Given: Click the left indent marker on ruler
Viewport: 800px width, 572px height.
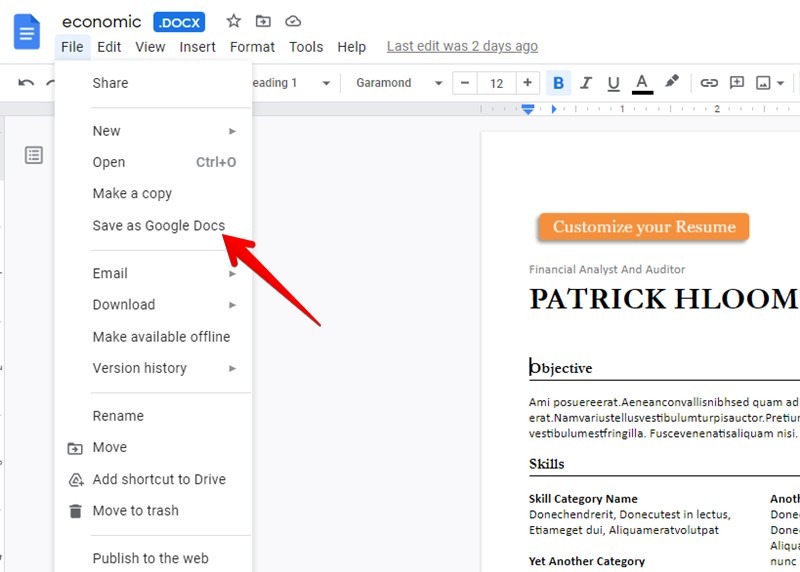Looking at the screenshot, I should coord(528,109).
